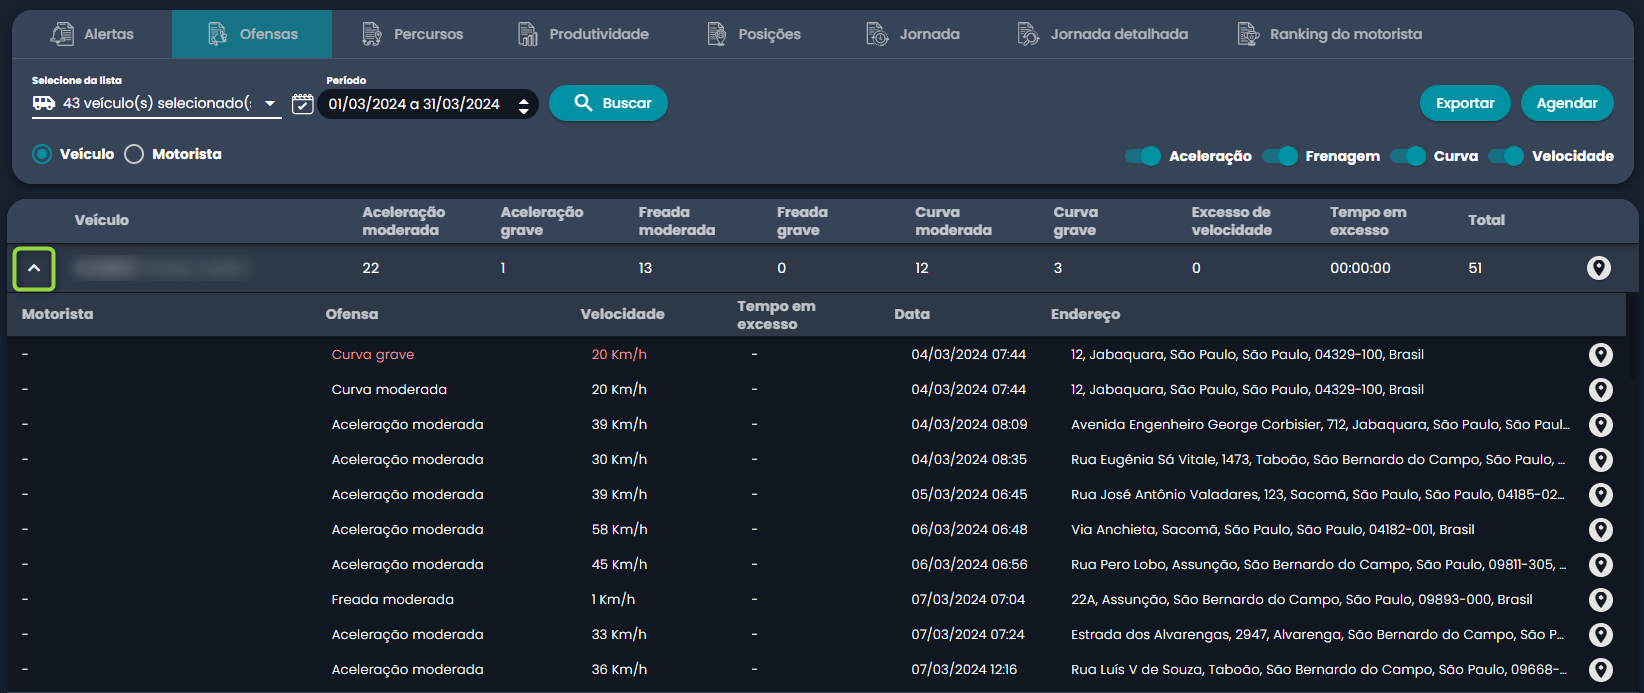This screenshot has width=1644, height=693.
Task: Click the period date range stepper arrows
Action: (x=523, y=104)
